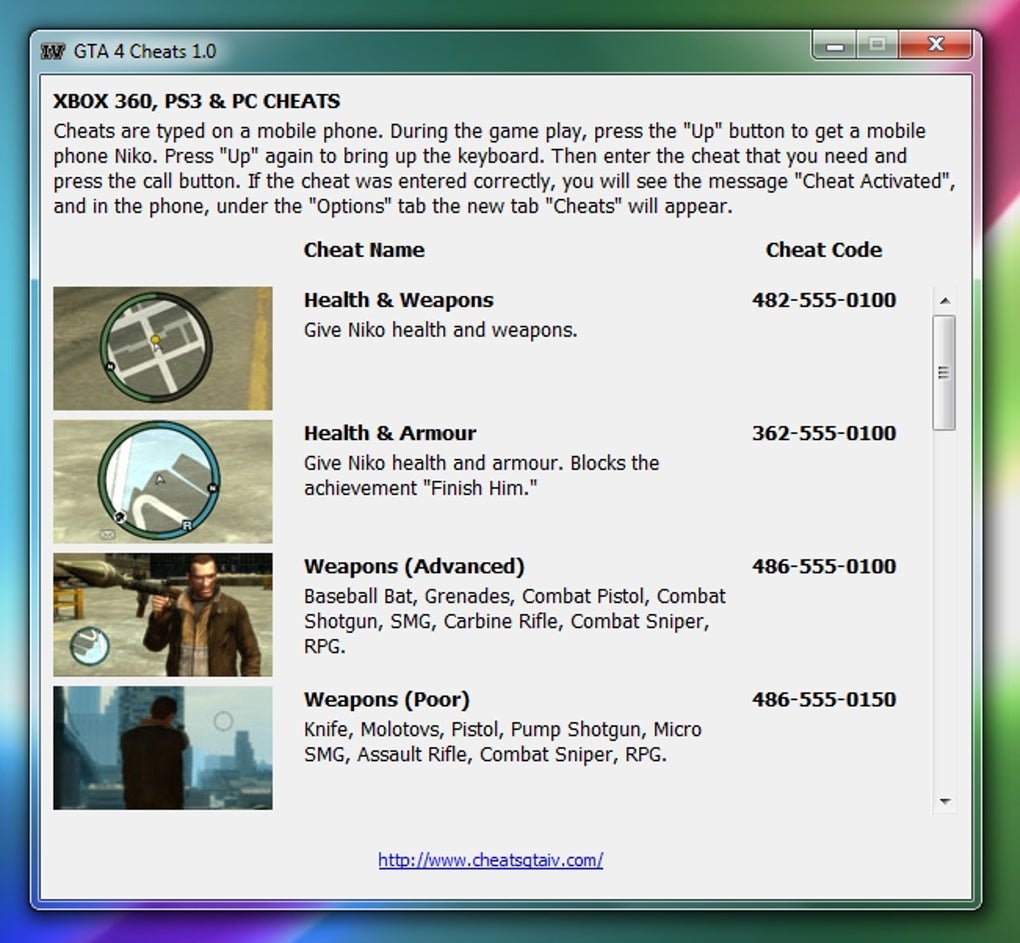Screen dimensions: 1020x943
Task: Select the Weapons (Advanced) RPG thumbnail
Action: coord(163,615)
